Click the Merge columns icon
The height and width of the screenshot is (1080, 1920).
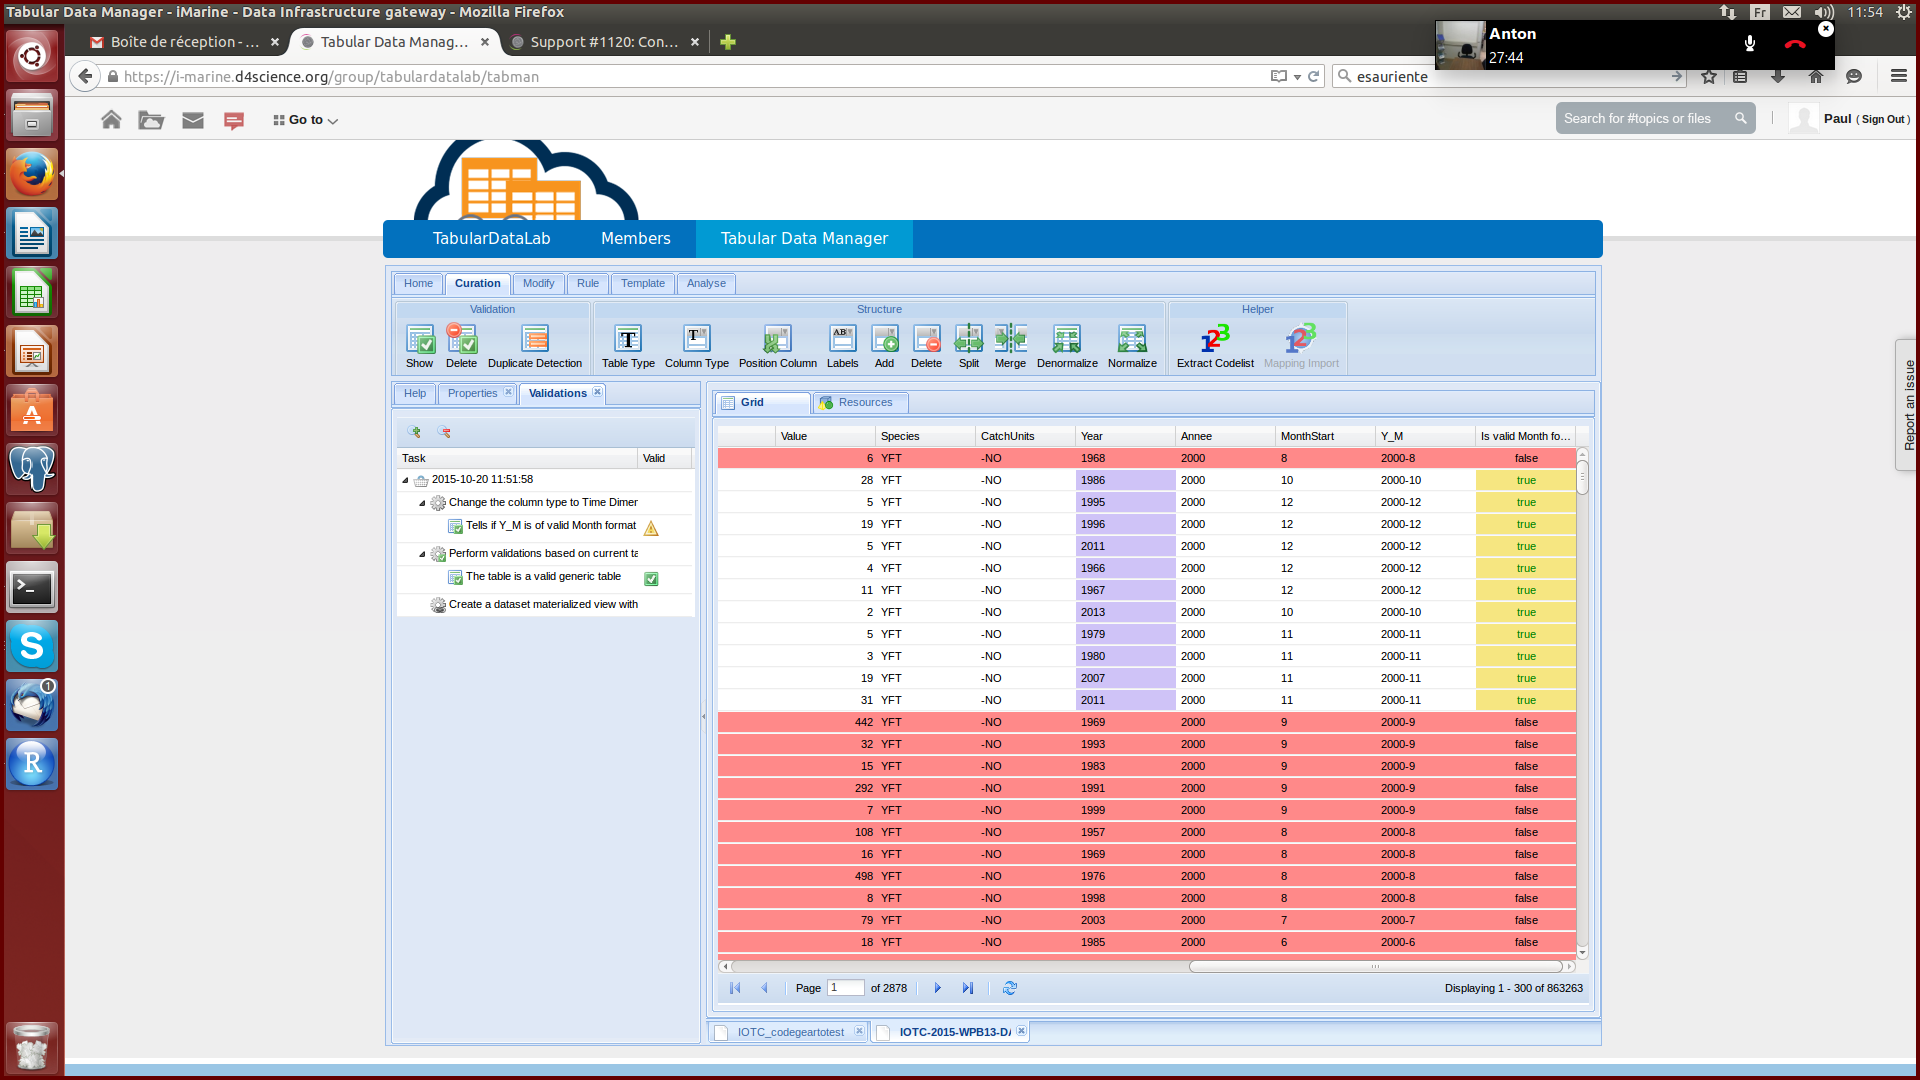[1010, 339]
